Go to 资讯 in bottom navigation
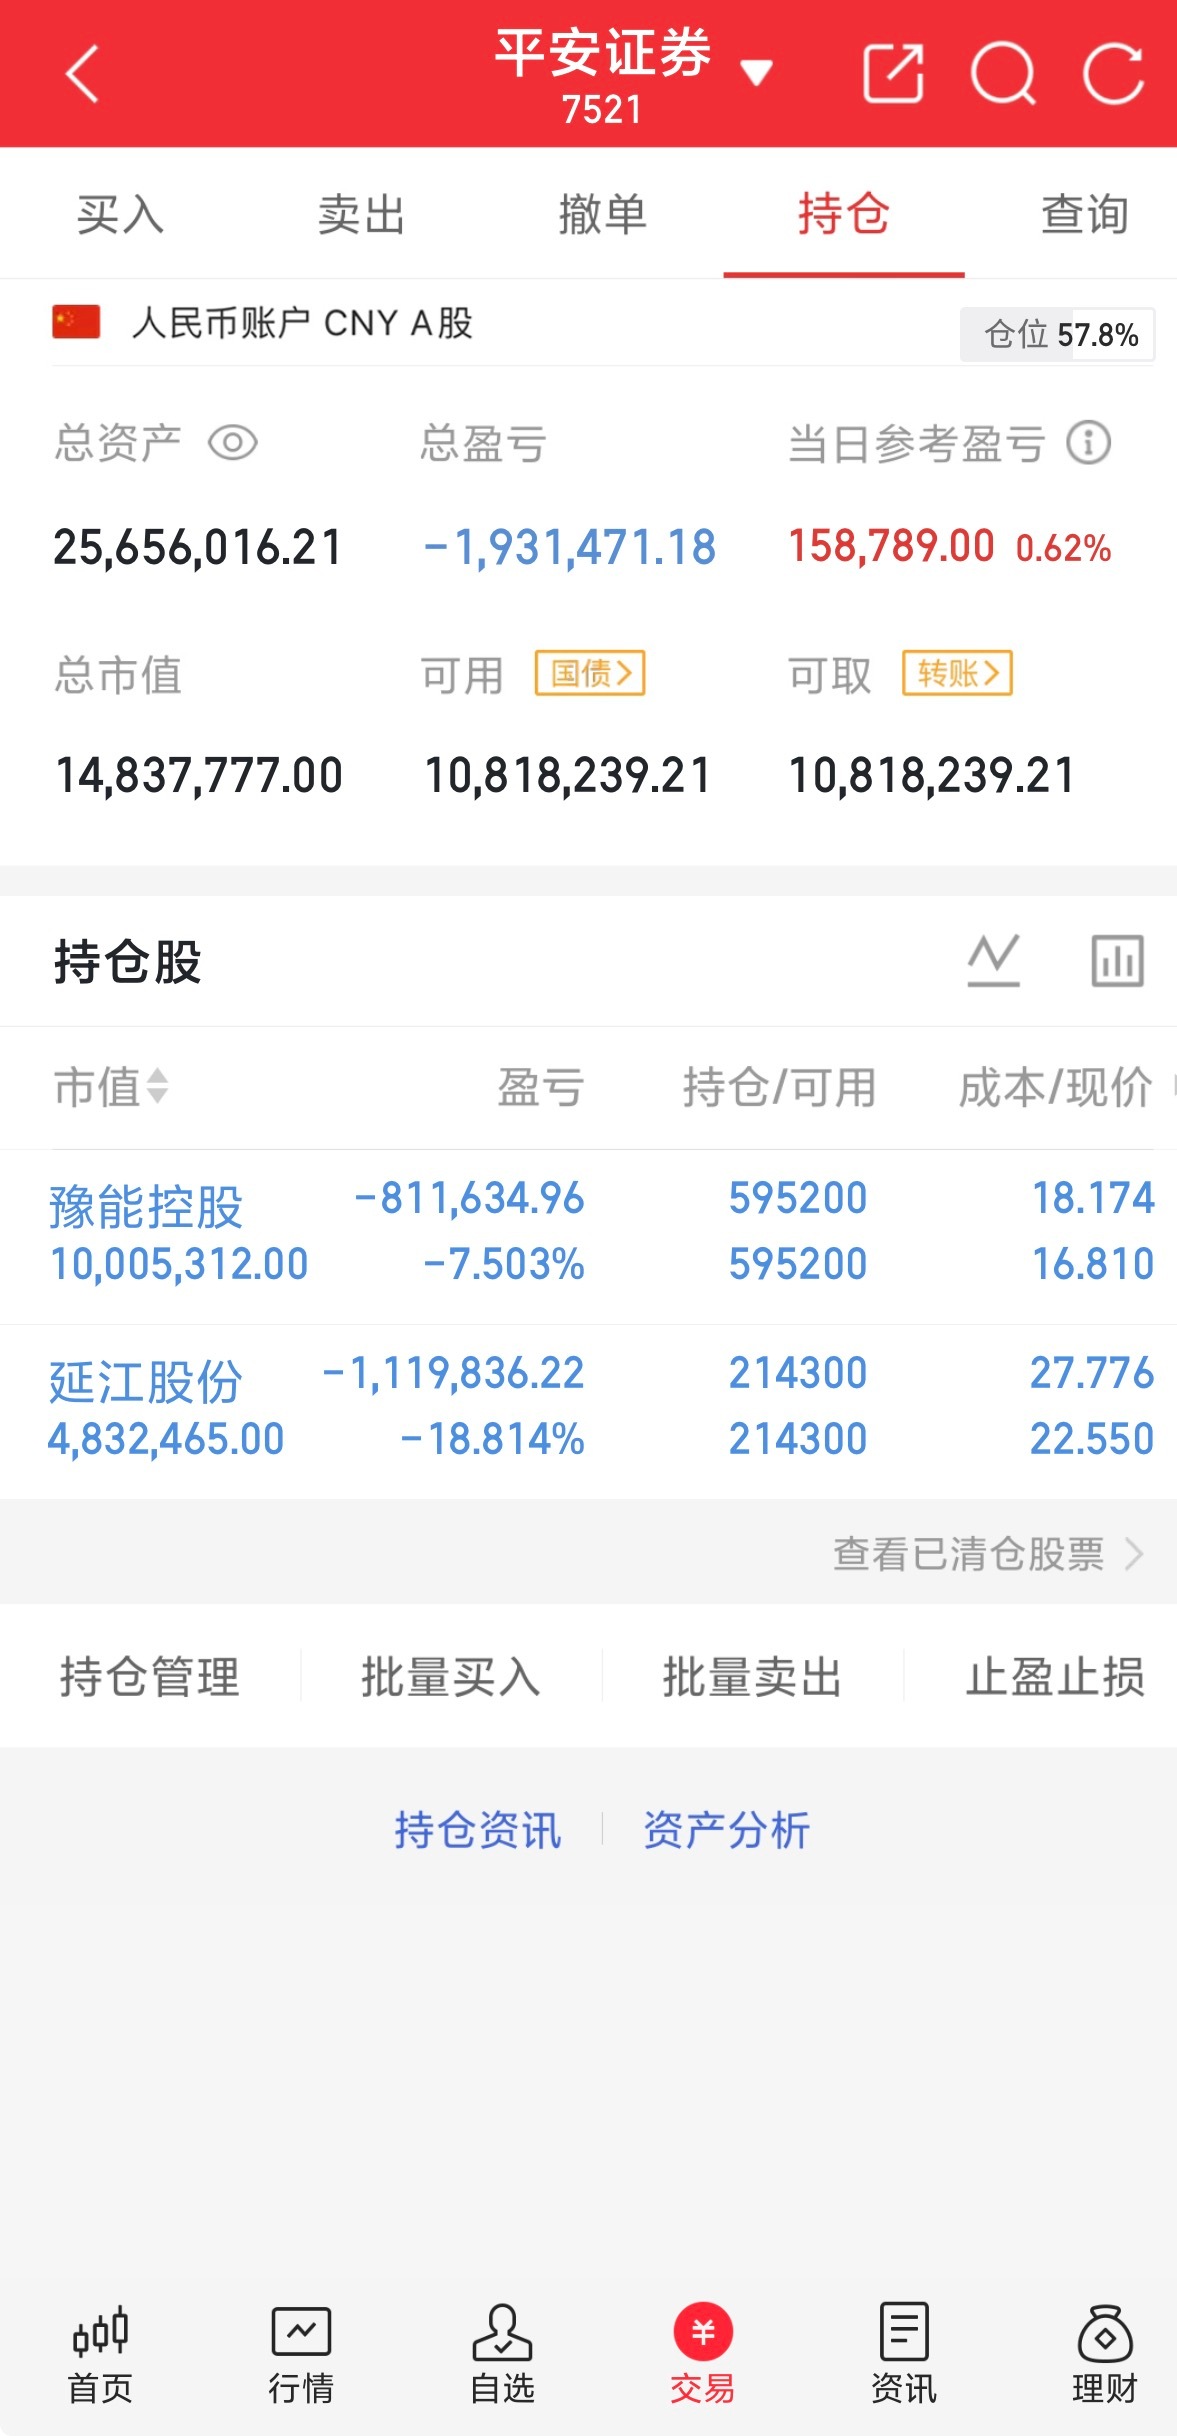The height and width of the screenshot is (2436, 1177). coord(904,2355)
